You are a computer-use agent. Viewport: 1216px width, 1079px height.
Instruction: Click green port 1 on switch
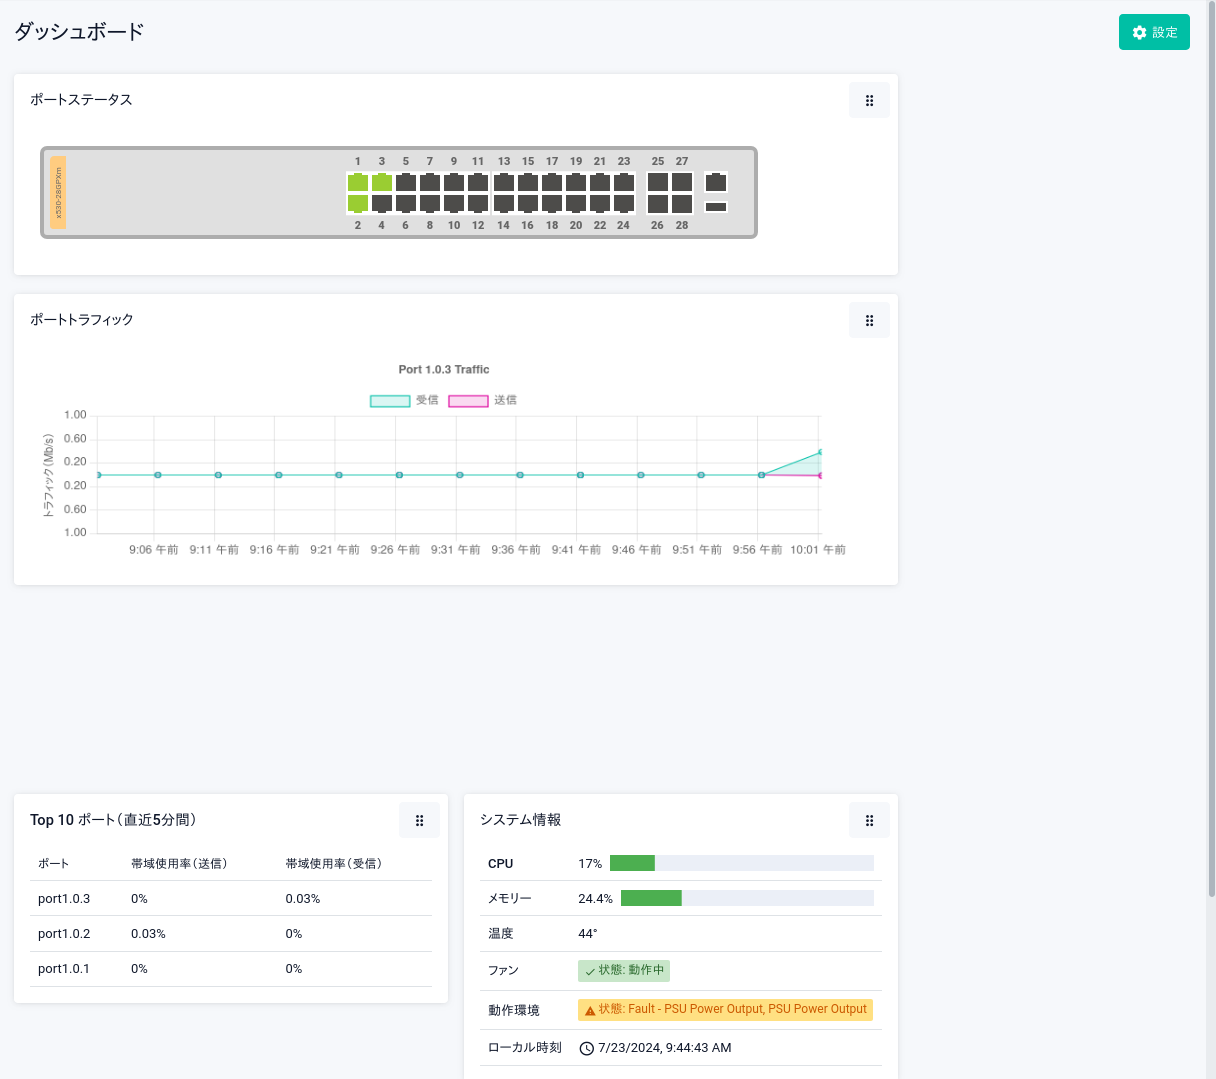click(x=357, y=182)
